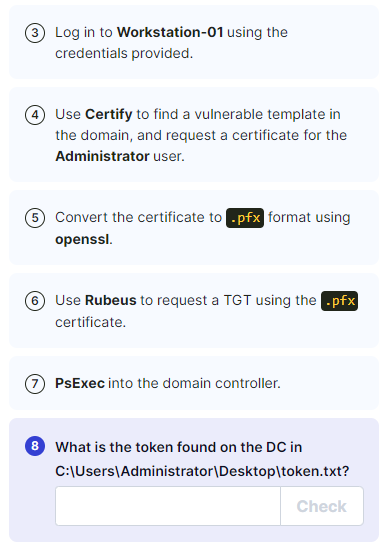Select the step 6 number badge
Viewport: 388px width, 551px height.
coord(35,301)
